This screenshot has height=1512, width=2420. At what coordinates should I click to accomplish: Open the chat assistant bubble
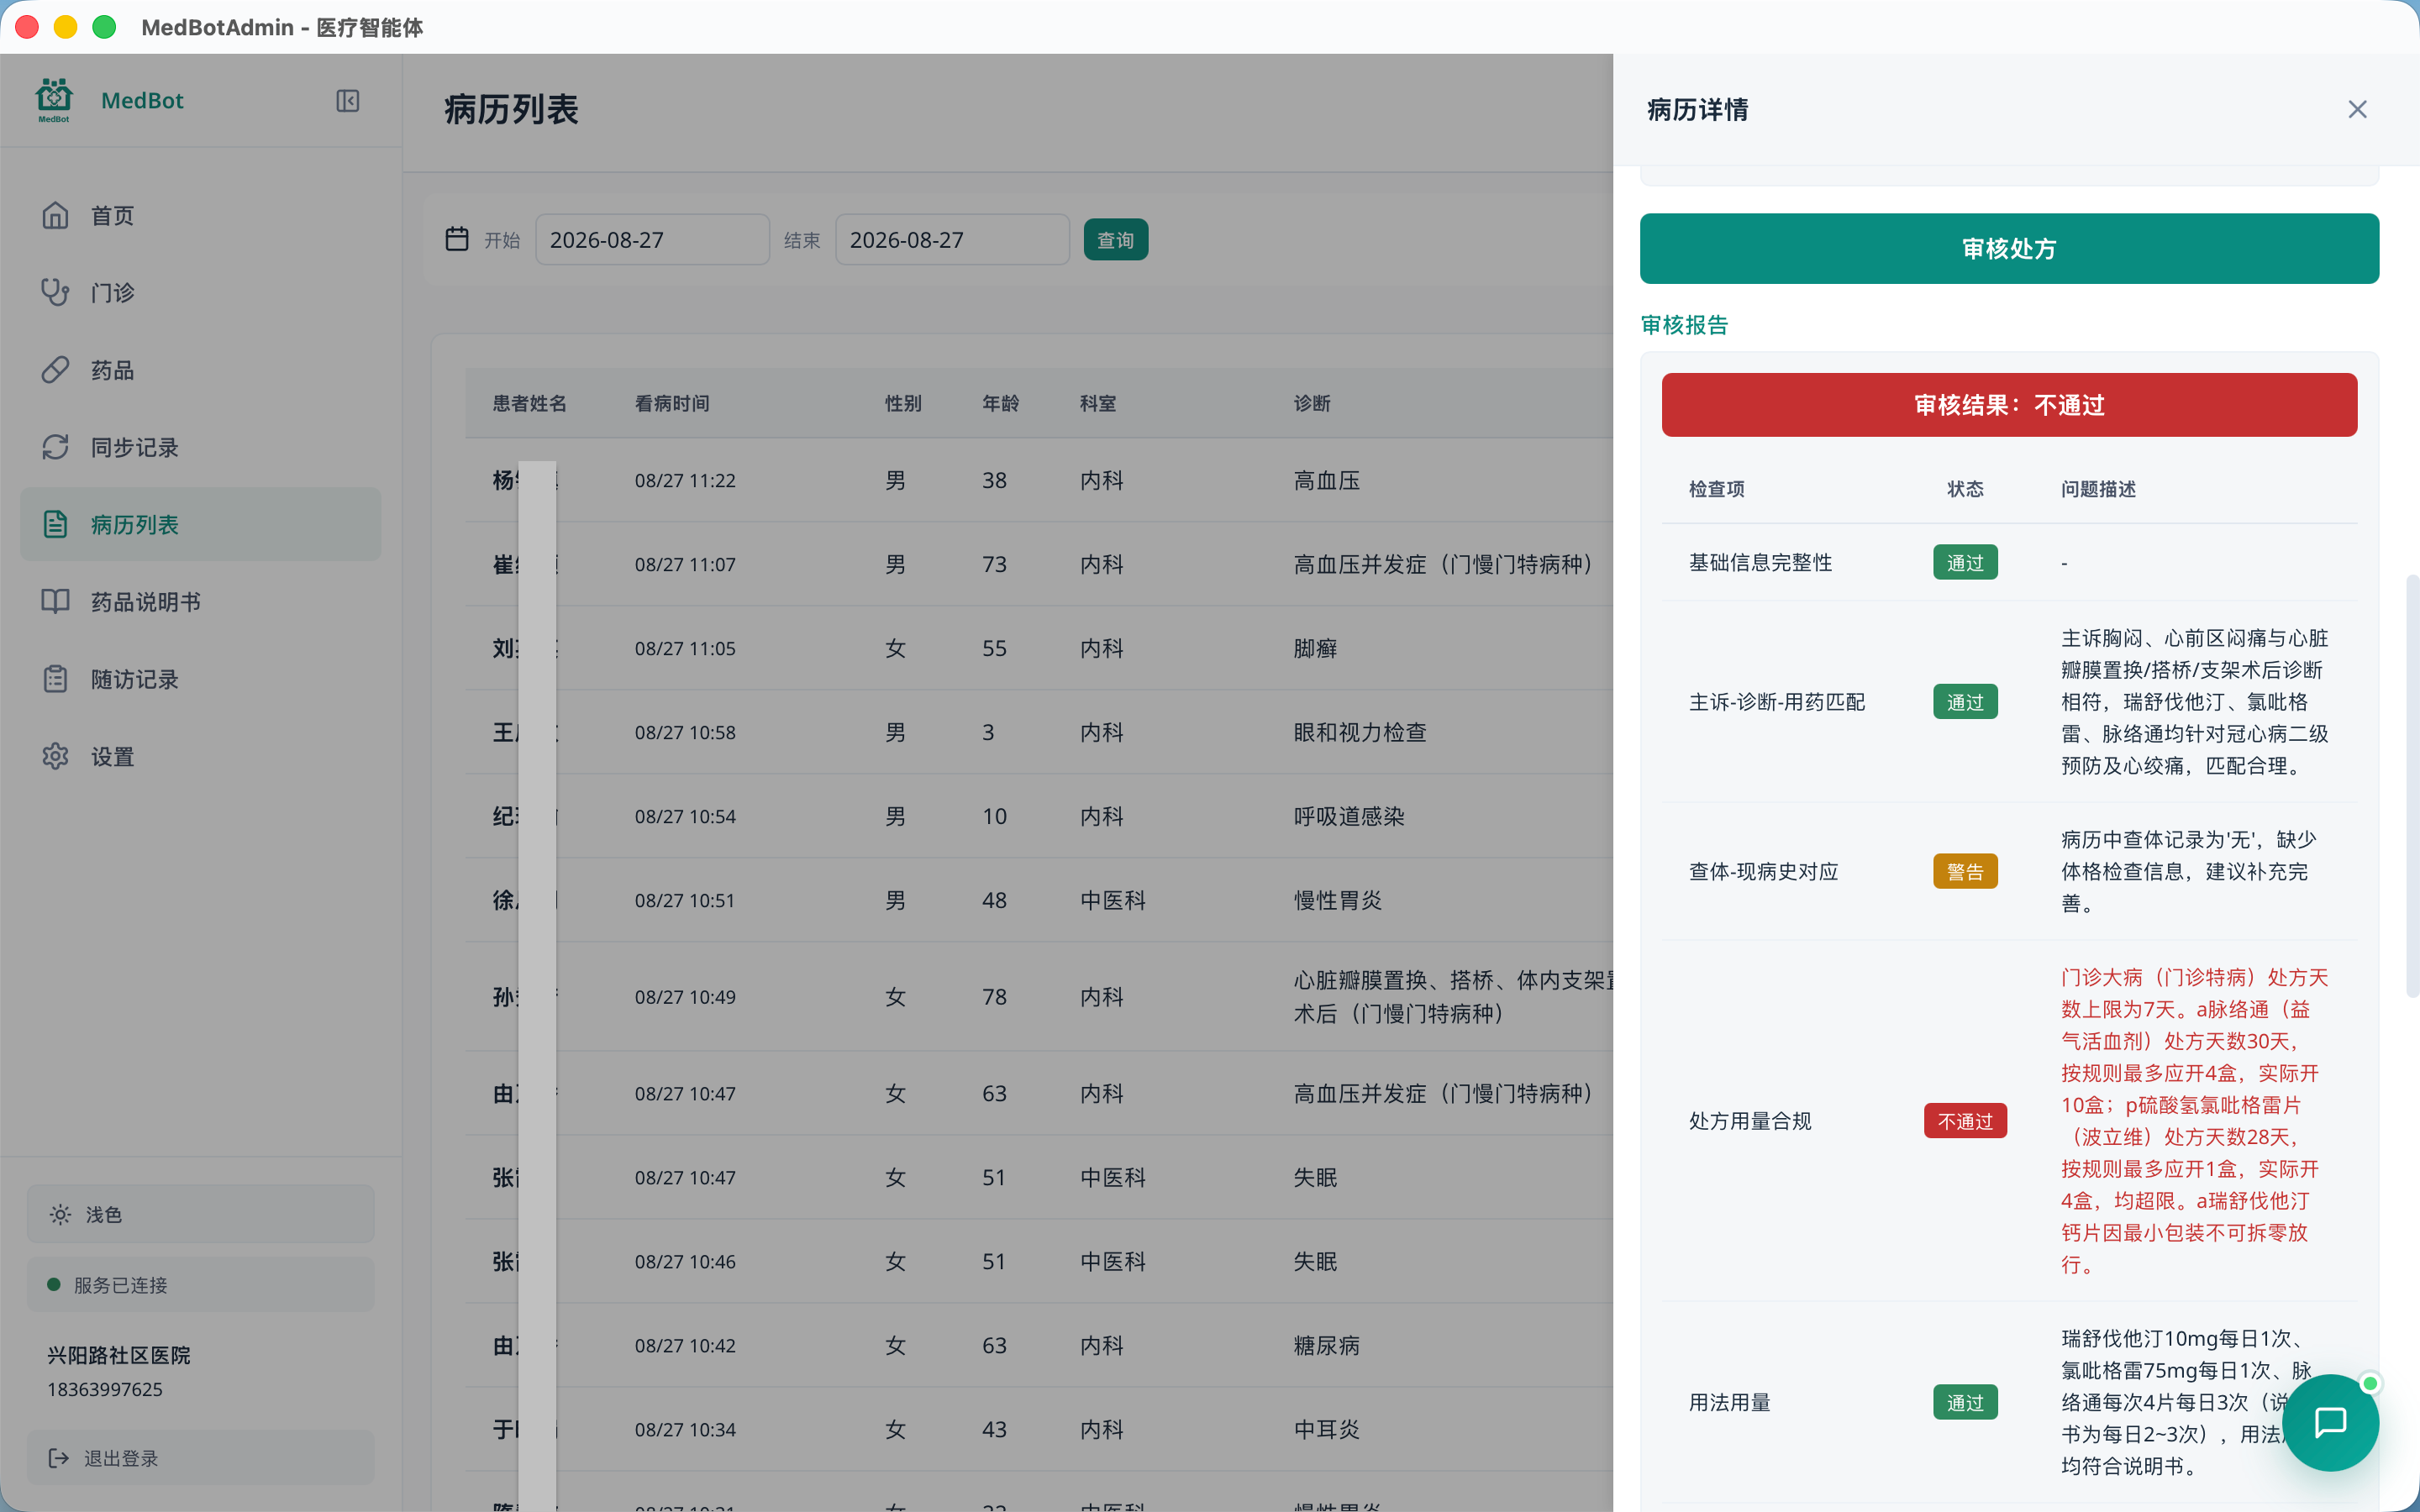tap(2330, 1422)
